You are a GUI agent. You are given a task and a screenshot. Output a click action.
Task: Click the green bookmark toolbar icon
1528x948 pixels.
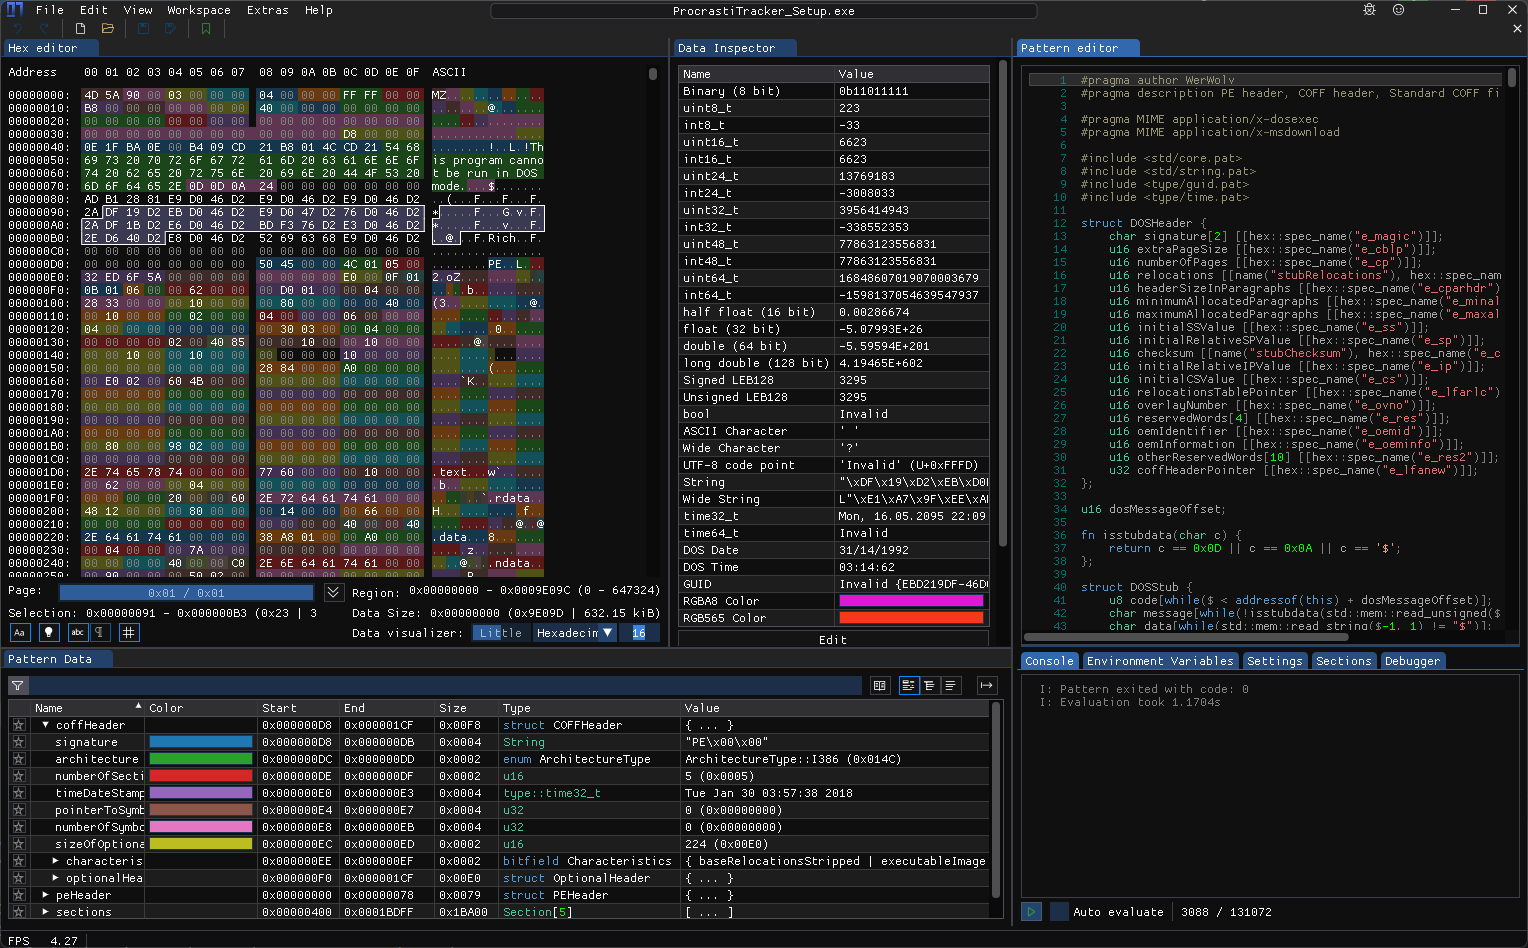pyautogui.click(x=206, y=29)
